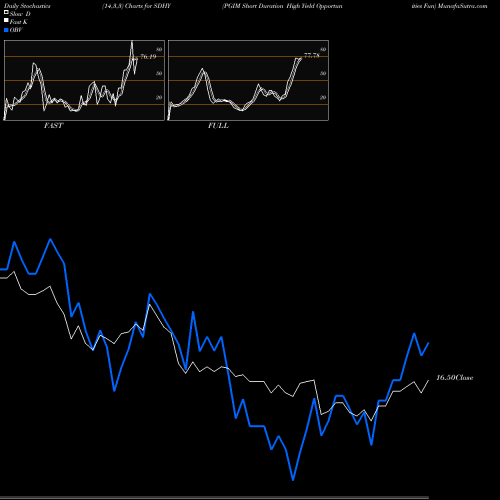Open the MunafaSutra.com source label
The width and height of the screenshot is (500, 500).
click(x=463, y=6)
